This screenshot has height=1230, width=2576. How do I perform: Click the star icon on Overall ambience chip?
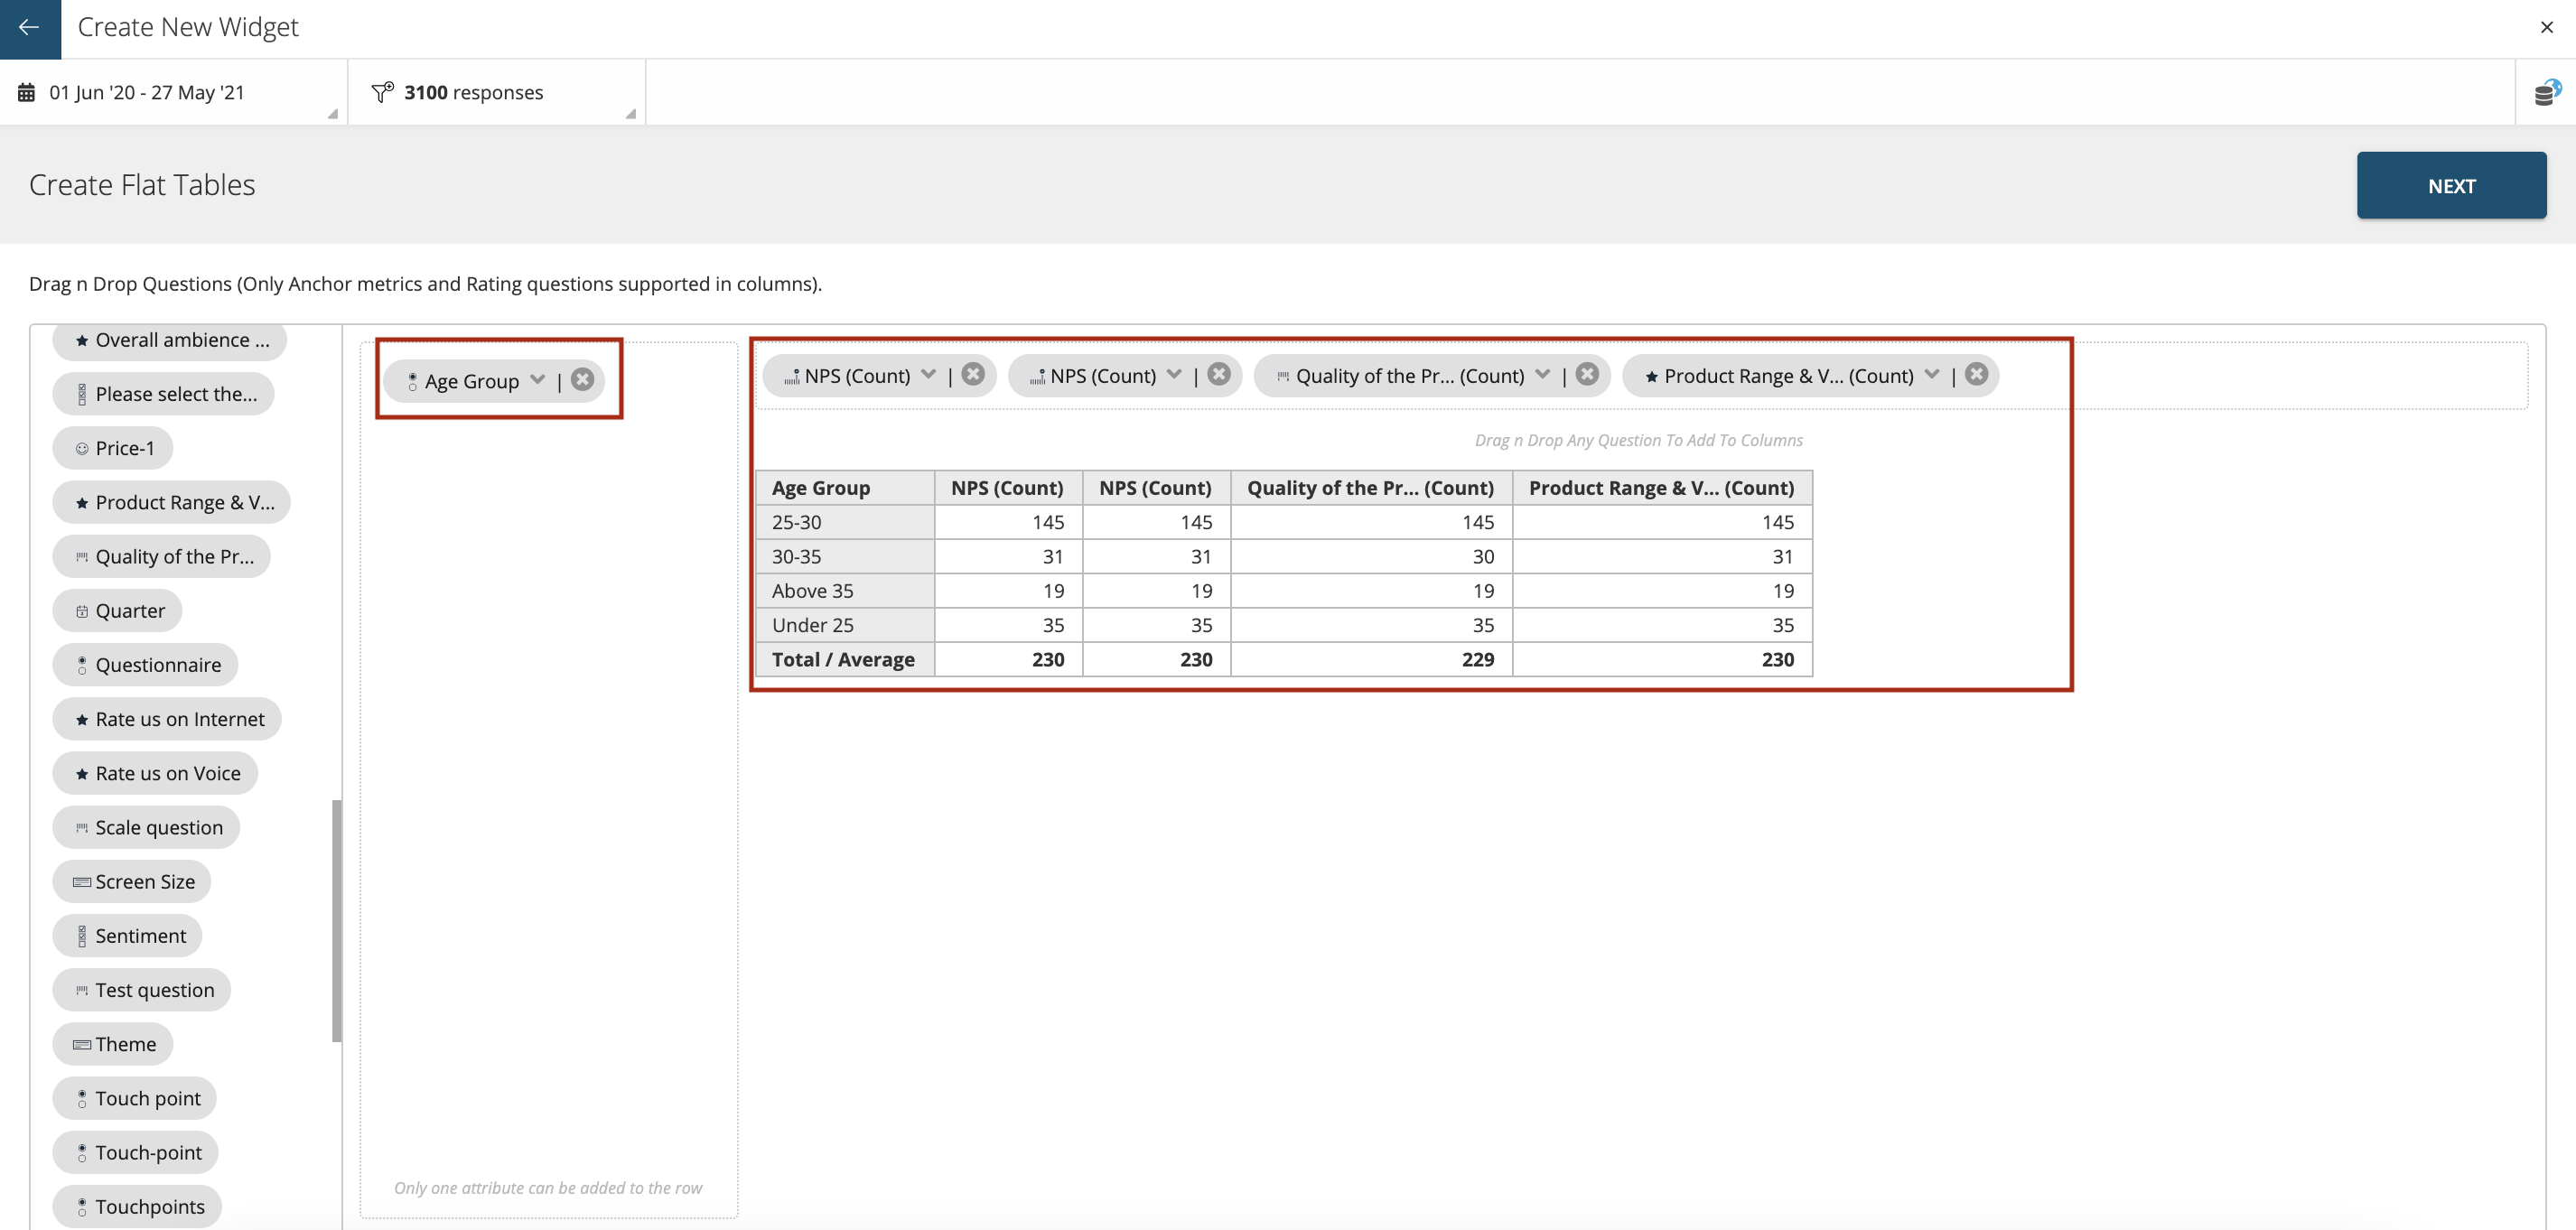point(82,341)
